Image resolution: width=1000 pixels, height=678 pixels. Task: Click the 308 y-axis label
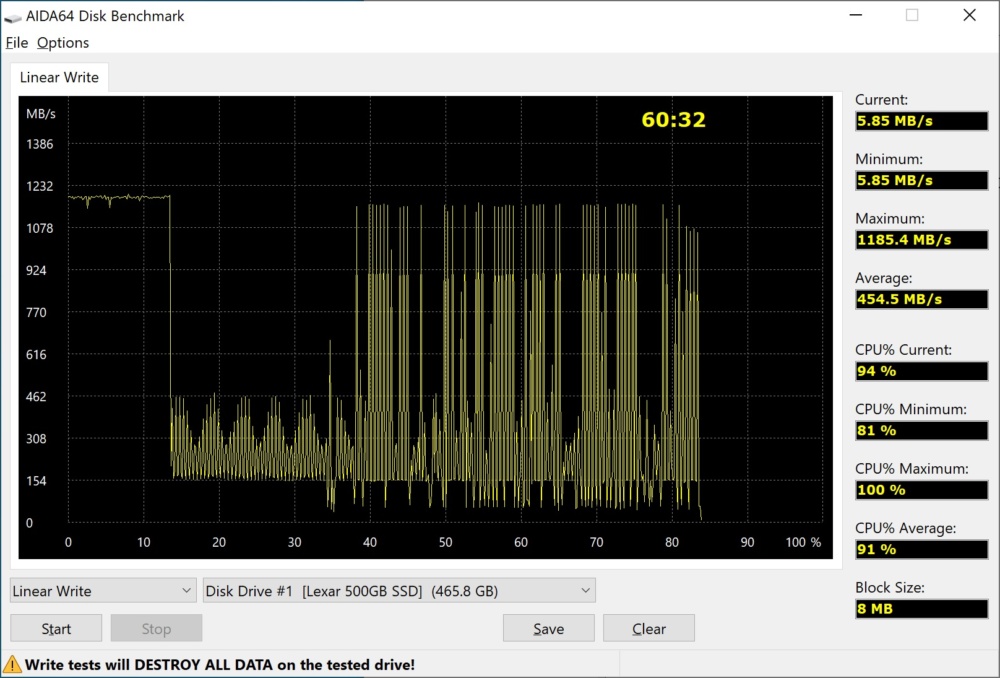coord(36,439)
